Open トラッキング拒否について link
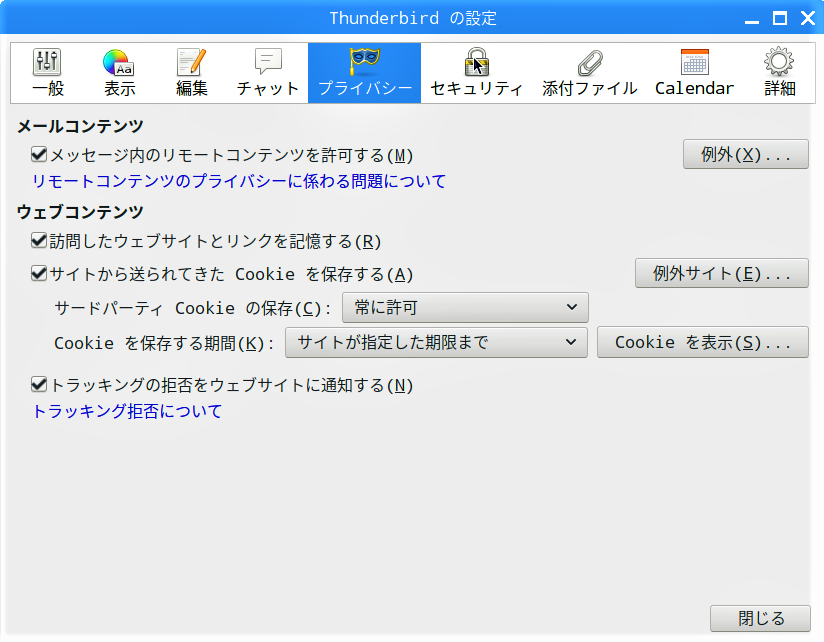The image size is (824, 642). 127,411
